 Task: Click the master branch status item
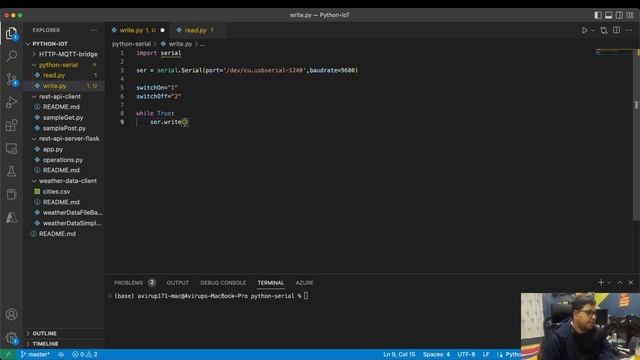pyautogui.click(x=35, y=354)
